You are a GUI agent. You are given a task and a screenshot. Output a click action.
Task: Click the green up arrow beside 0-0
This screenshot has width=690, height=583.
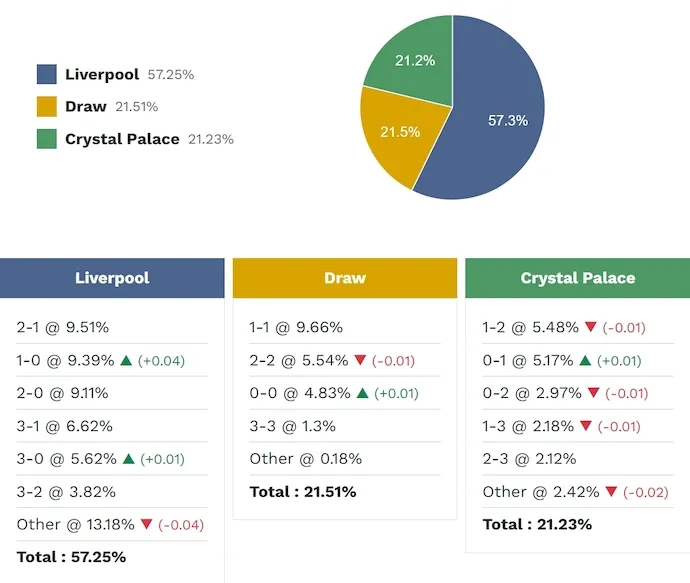coord(362,393)
